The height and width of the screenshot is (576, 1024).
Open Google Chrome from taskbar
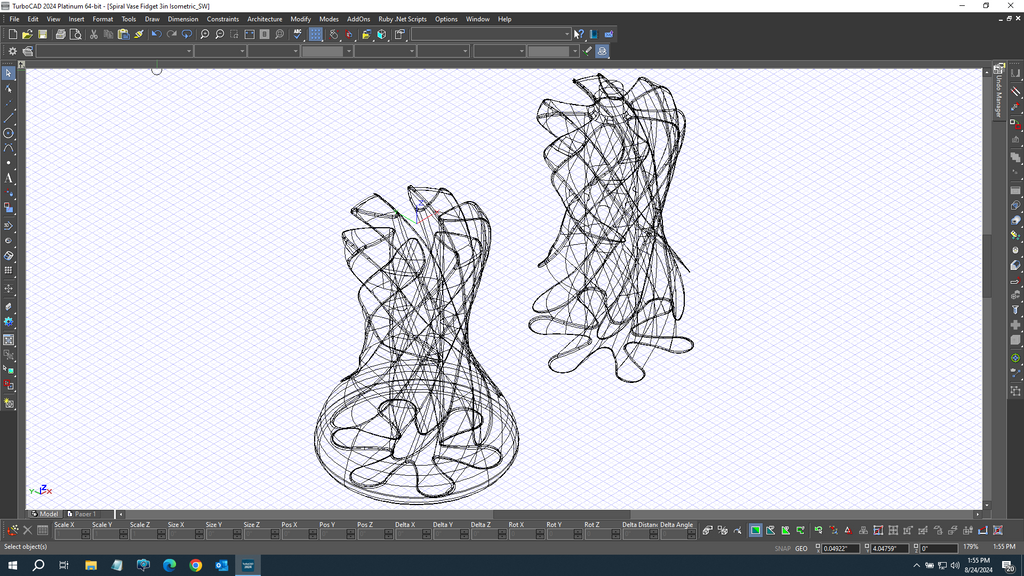195,566
